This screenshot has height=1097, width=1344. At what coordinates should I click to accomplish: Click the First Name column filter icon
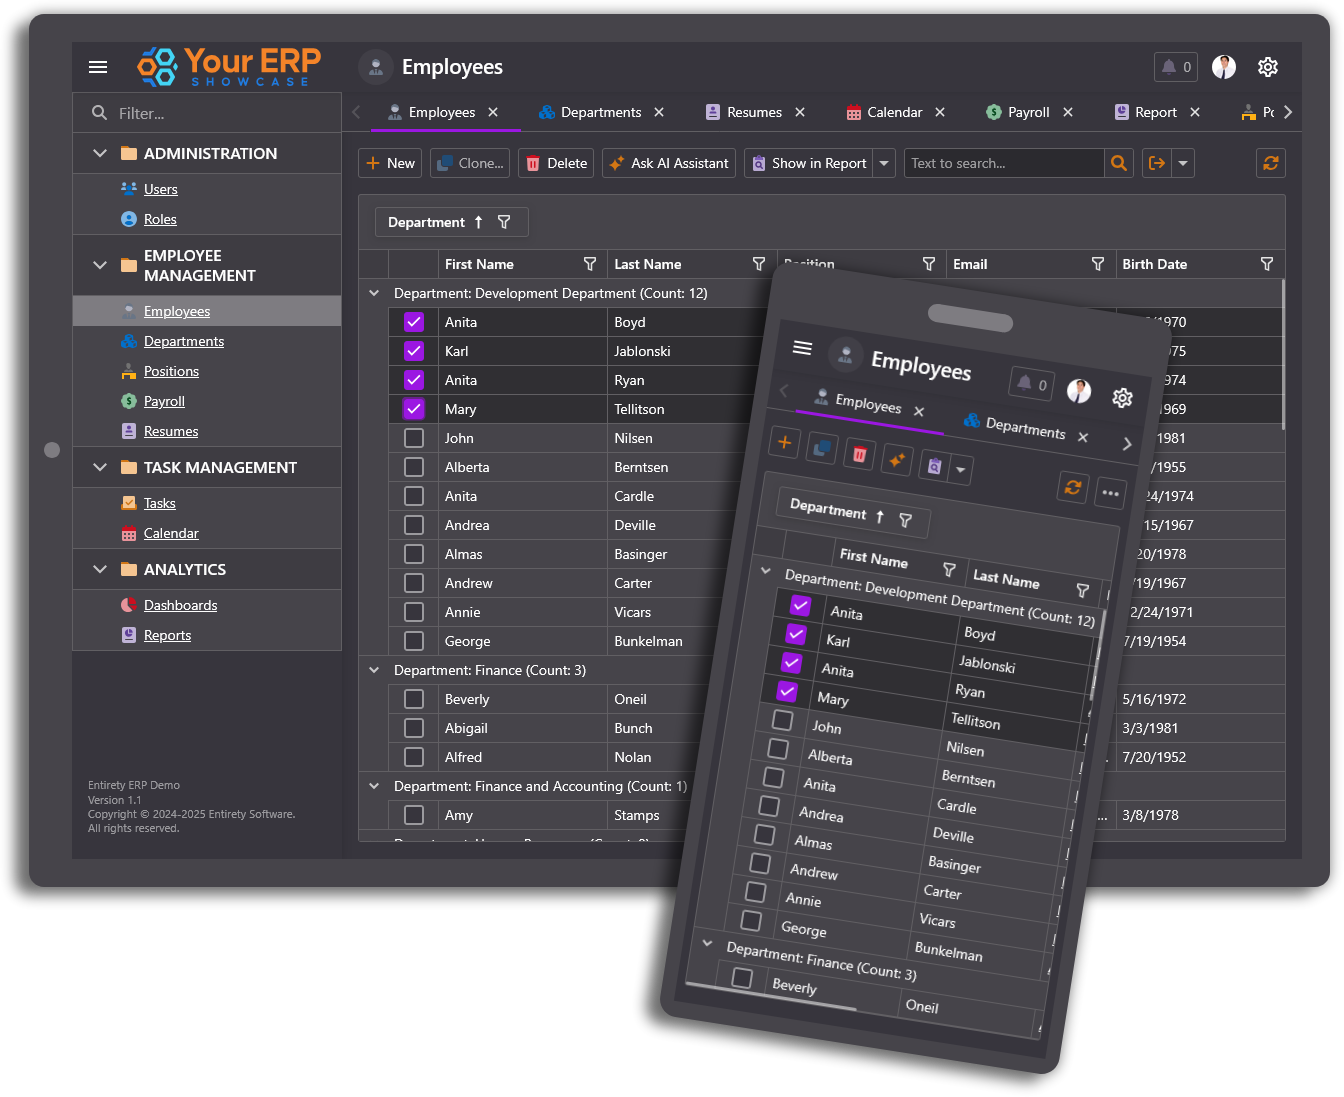pyautogui.click(x=590, y=264)
